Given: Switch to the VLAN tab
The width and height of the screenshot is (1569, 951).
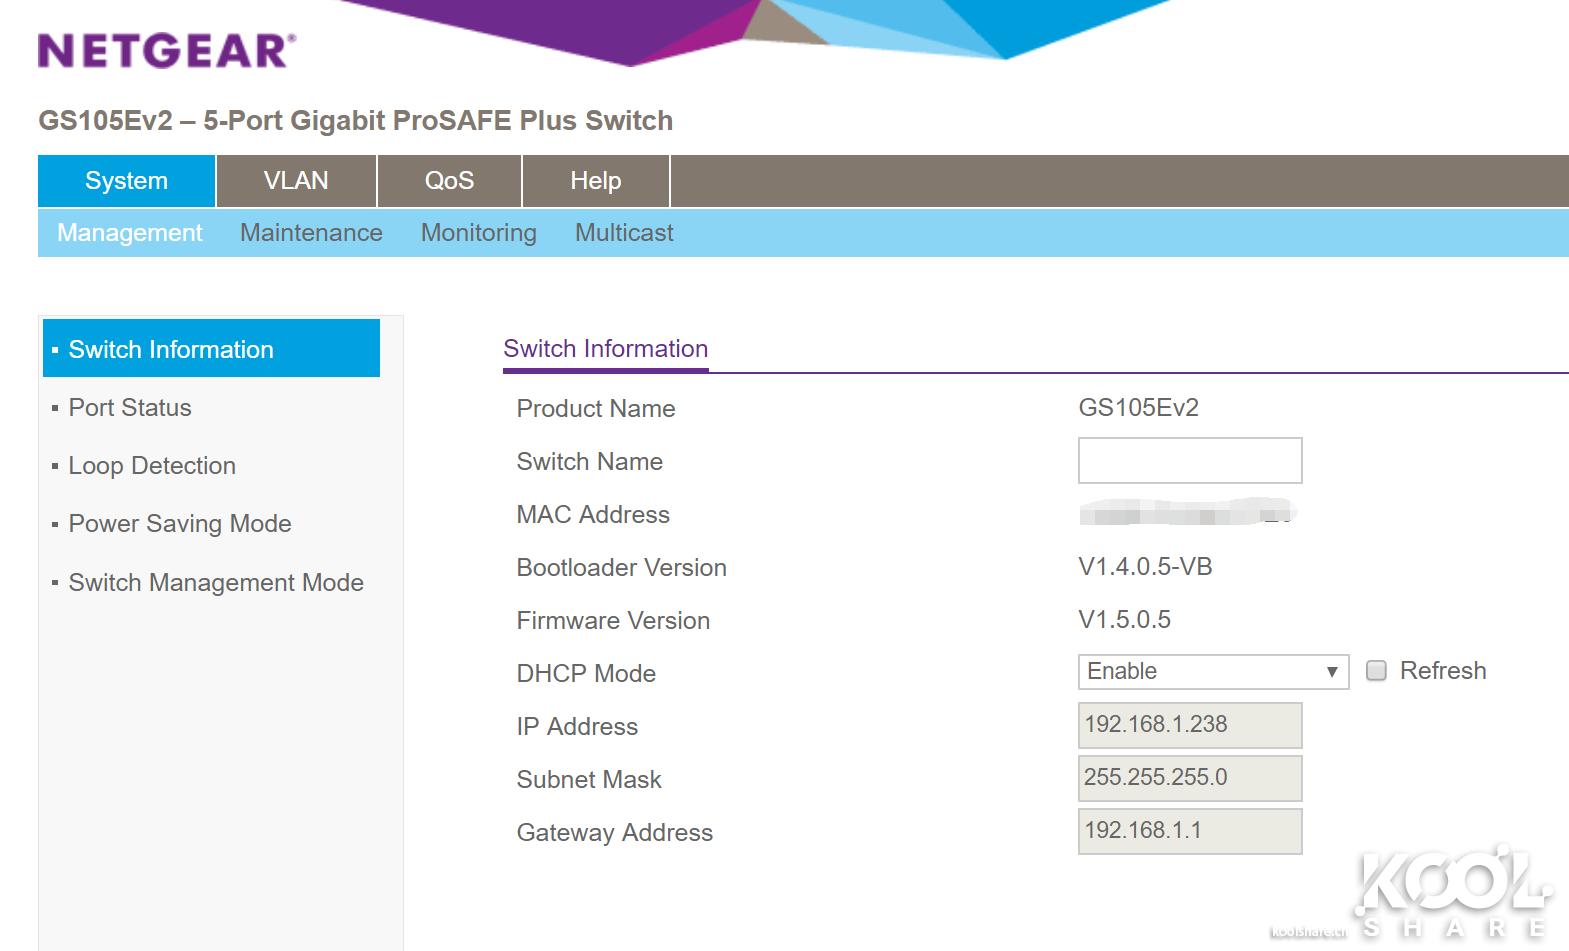Looking at the screenshot, I should click(296, 181).
